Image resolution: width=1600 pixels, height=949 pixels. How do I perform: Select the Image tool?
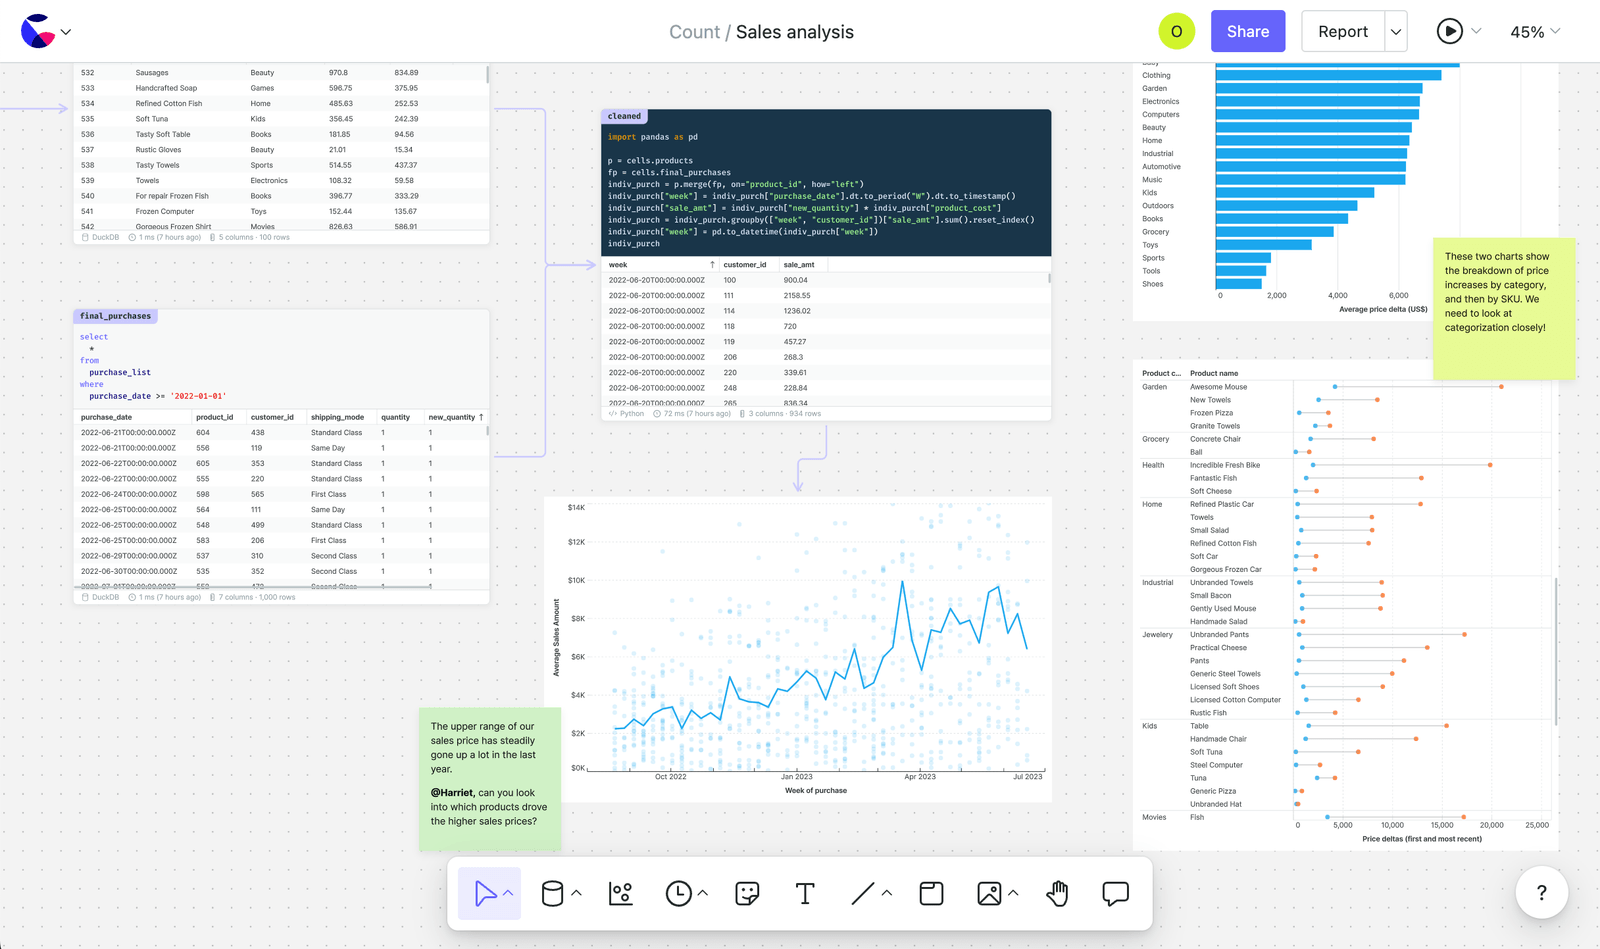pyautogui.click(x=990, y=893)
